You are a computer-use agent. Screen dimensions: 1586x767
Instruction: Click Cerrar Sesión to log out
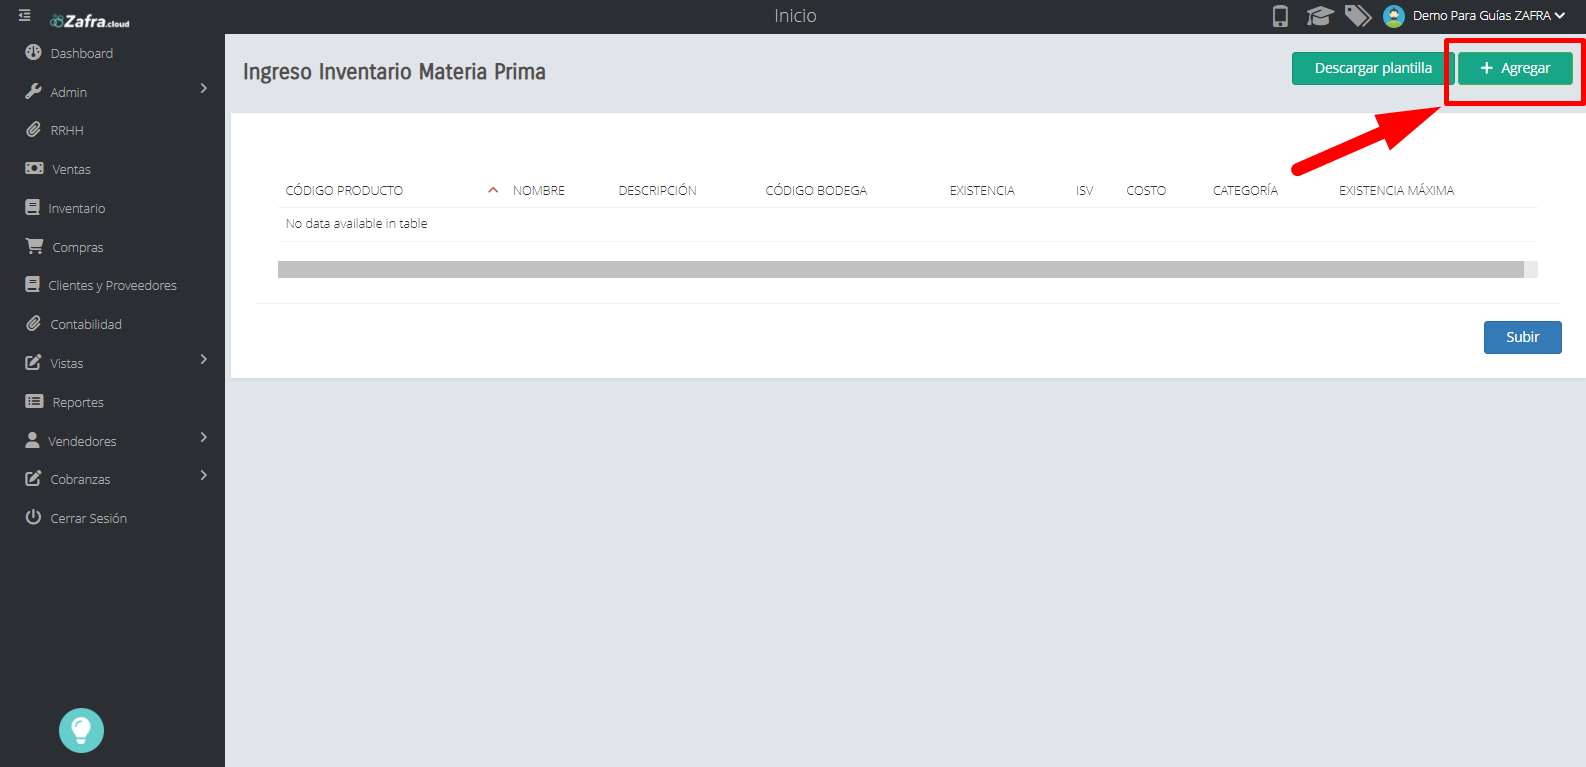[89, 519]
